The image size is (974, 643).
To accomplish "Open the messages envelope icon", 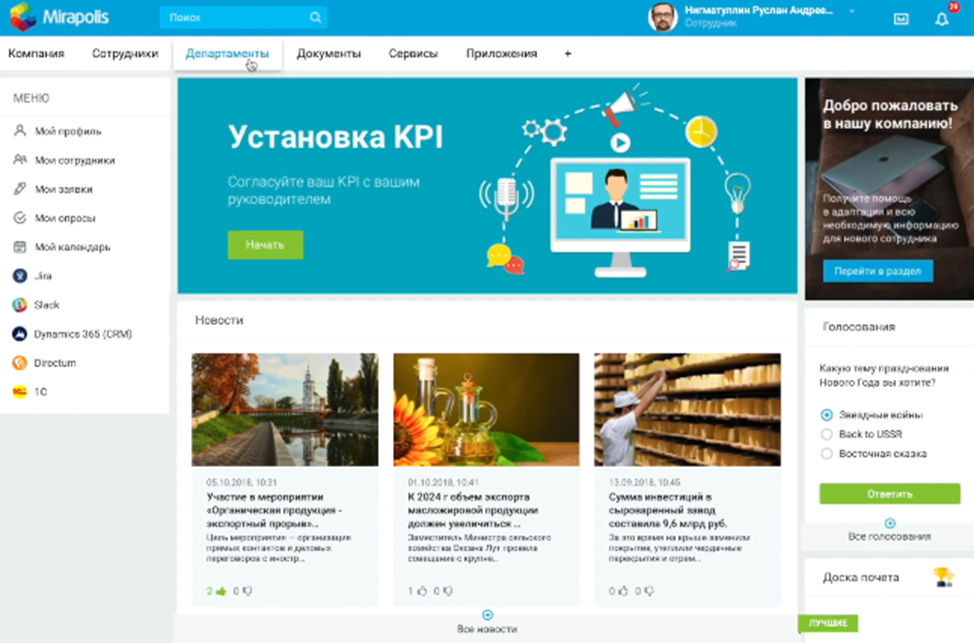I will click(x=901, y=19).
